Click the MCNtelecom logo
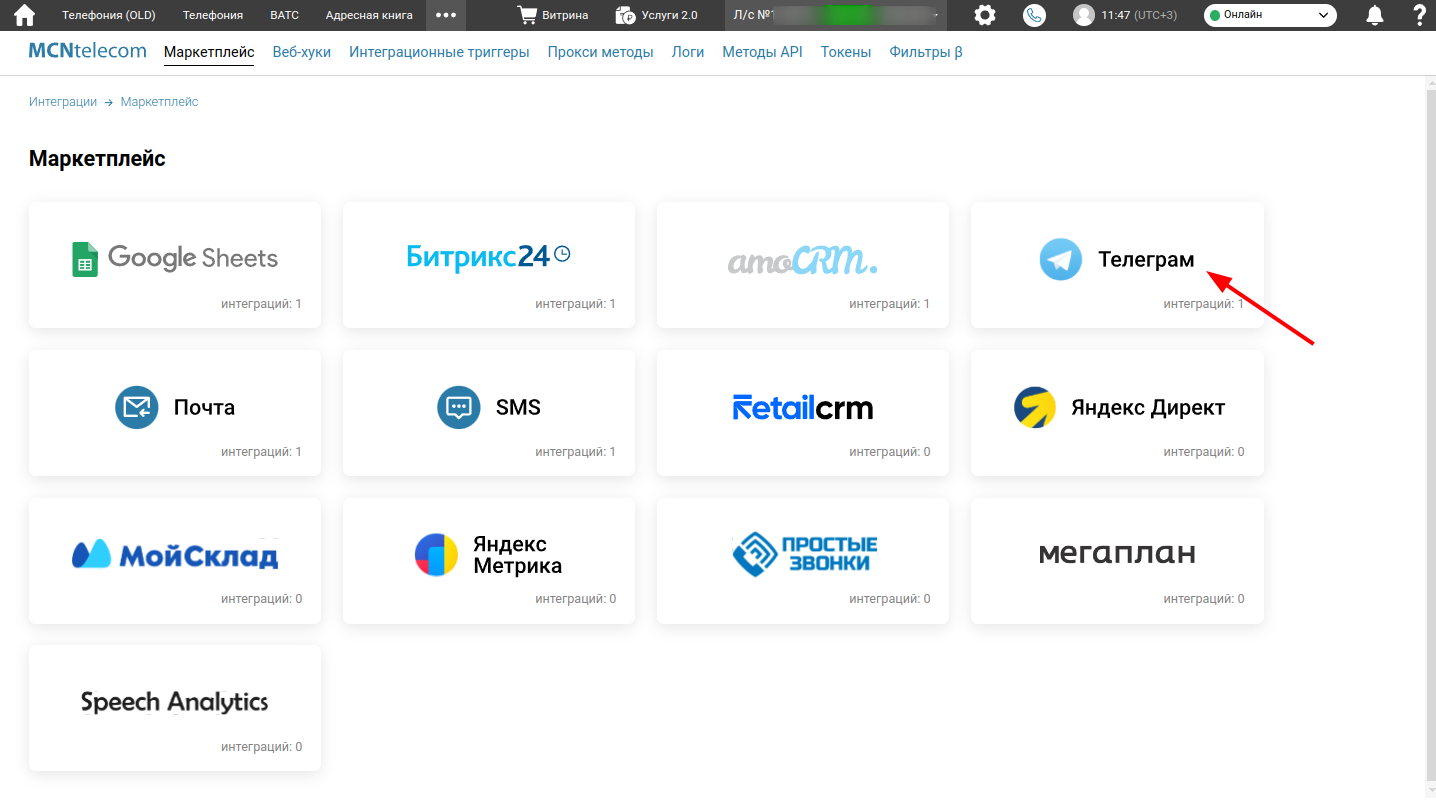The height and width of the screenshot is (801, 1436). (88, 51)
